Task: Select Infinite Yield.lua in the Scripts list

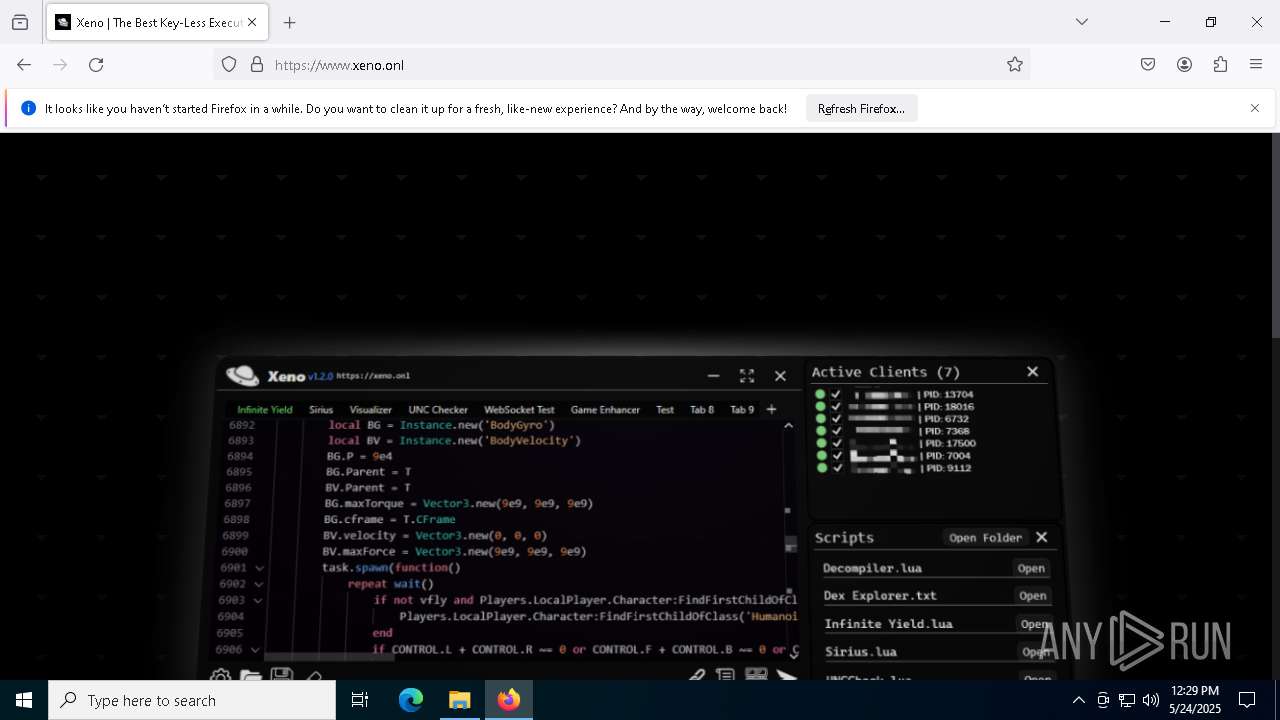Action: click(888, 624)
